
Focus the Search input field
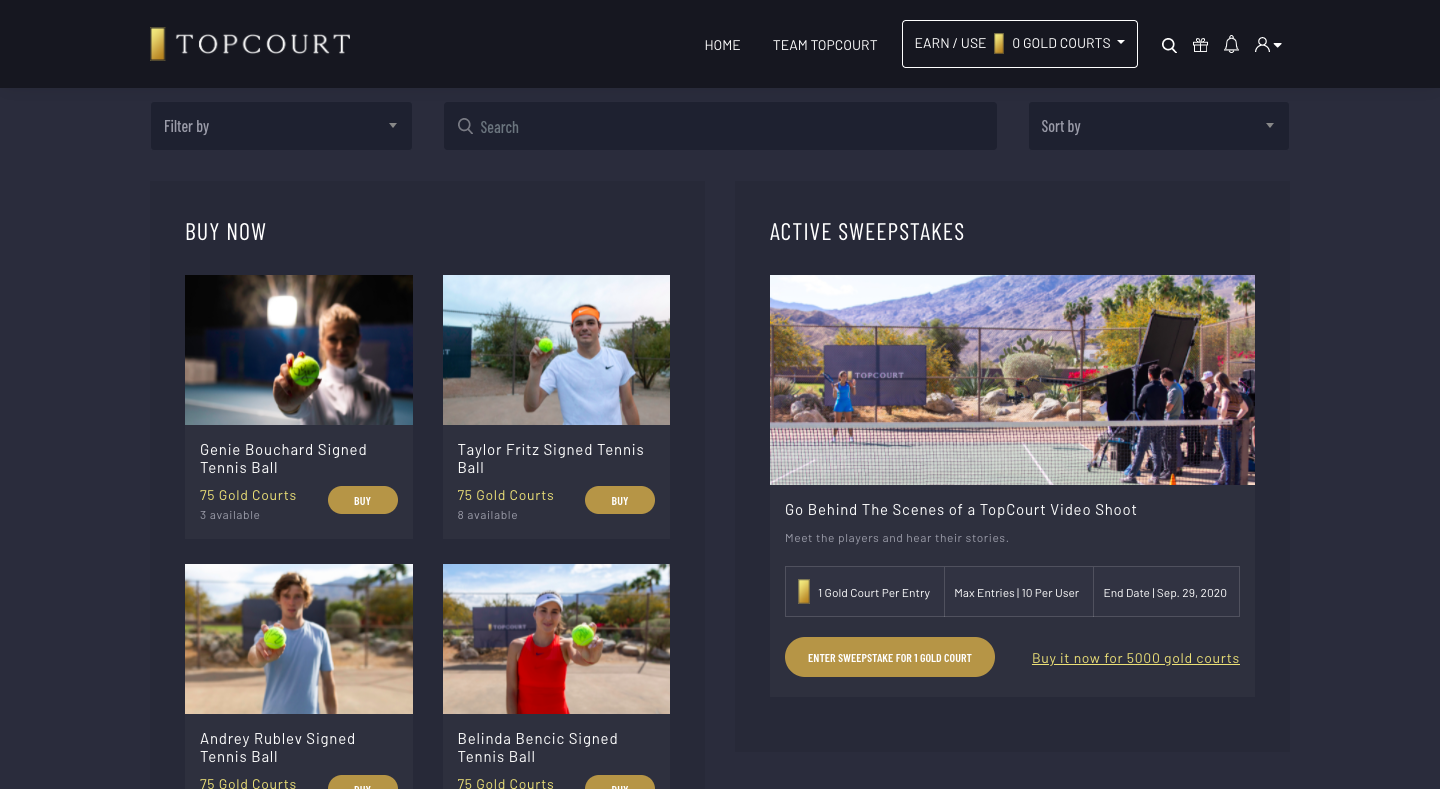click(720, 126)
